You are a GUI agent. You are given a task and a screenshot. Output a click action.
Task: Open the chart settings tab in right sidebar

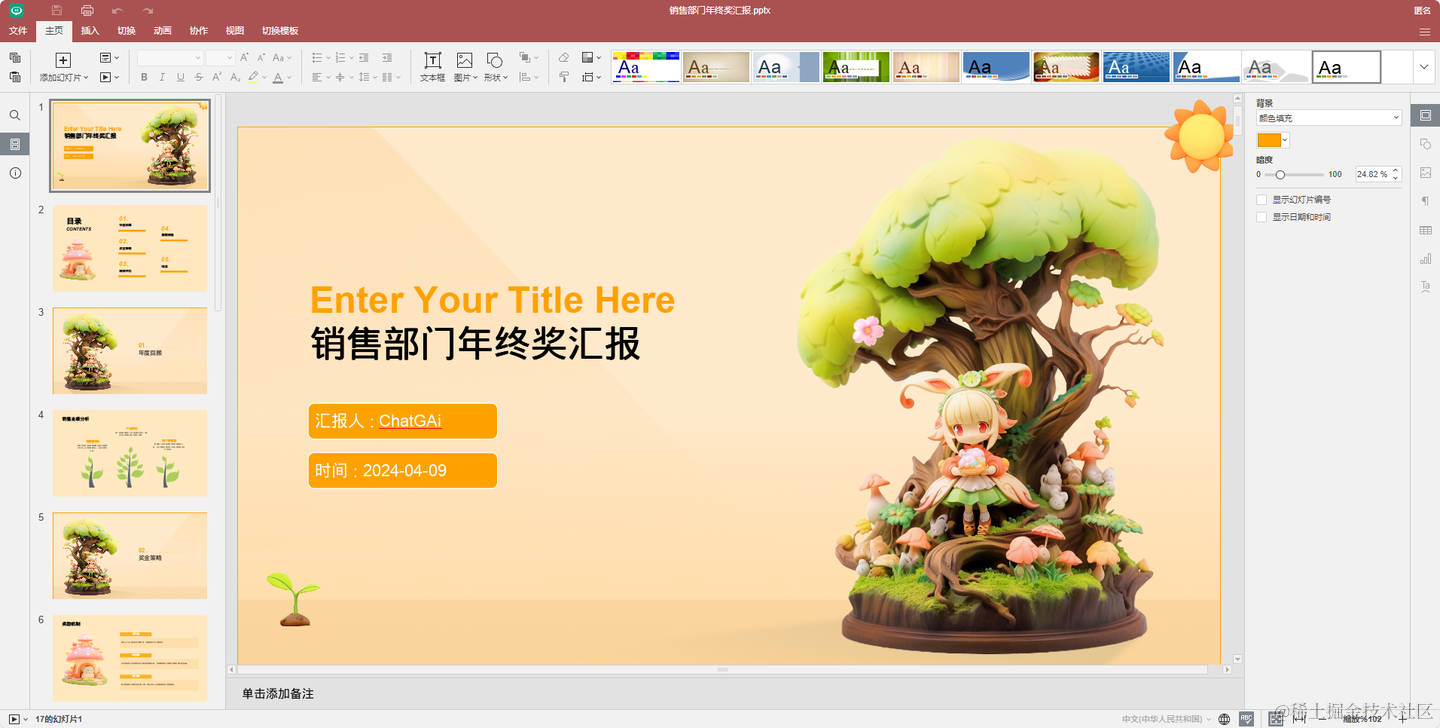(1426, 259)
